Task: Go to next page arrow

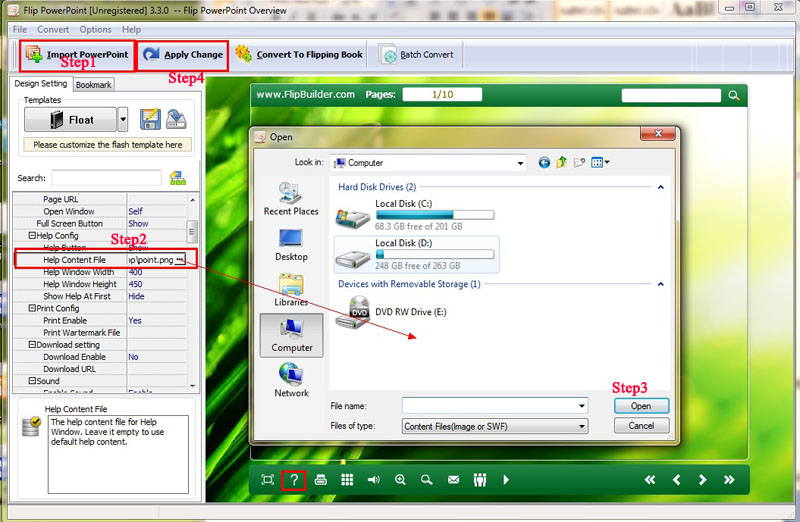Action: tap(703, 480)
